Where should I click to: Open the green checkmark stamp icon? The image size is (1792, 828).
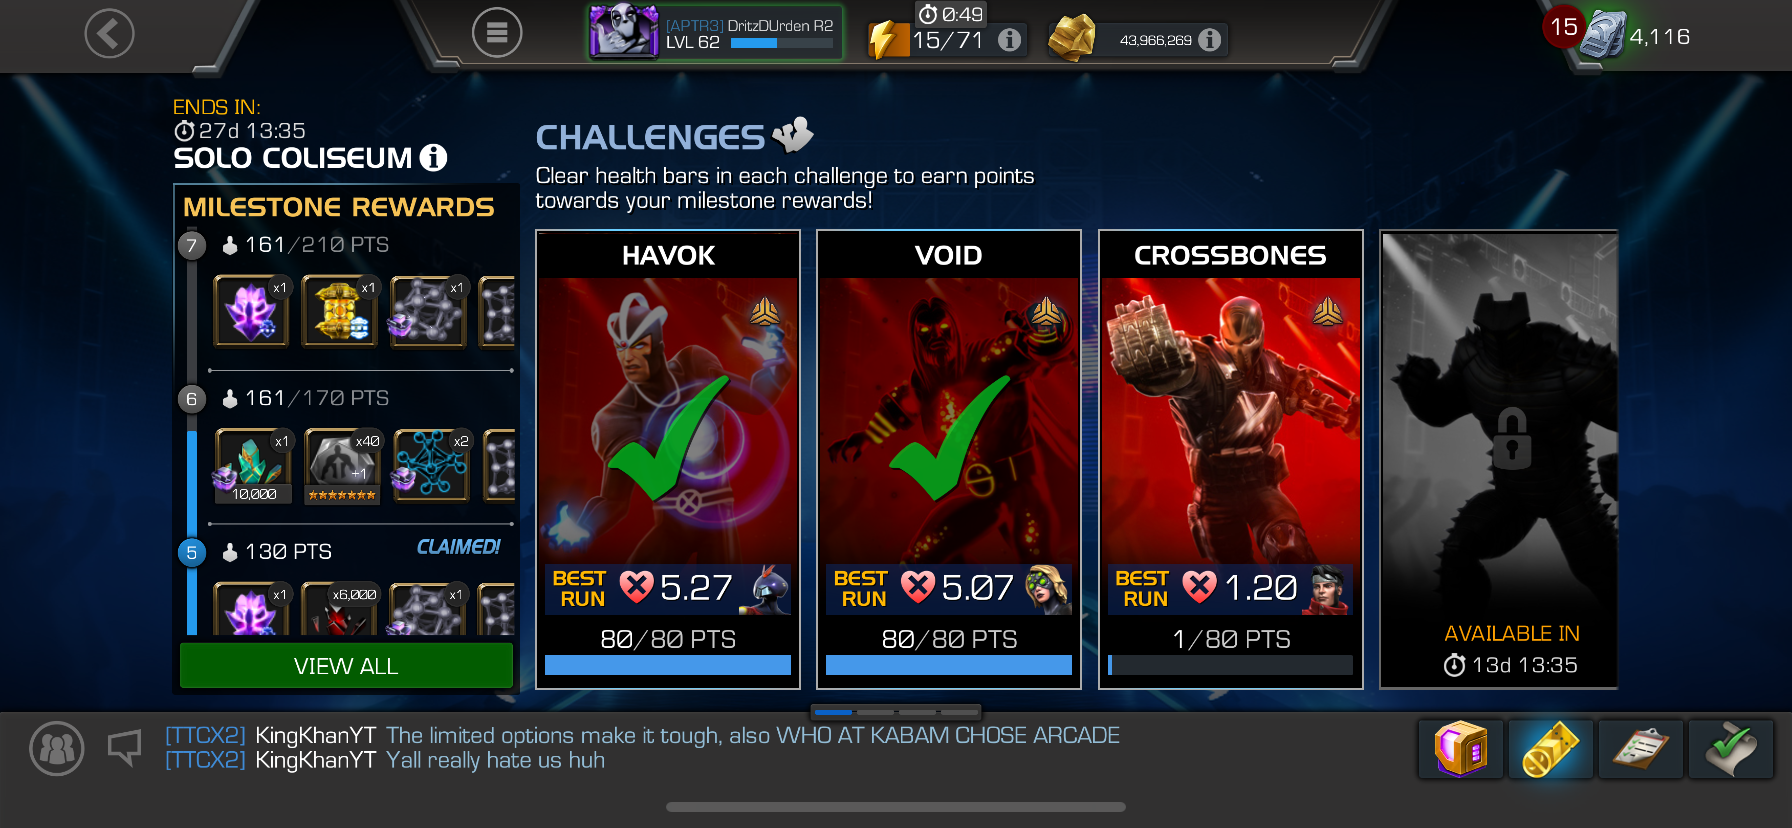(x=1730, y=749)
